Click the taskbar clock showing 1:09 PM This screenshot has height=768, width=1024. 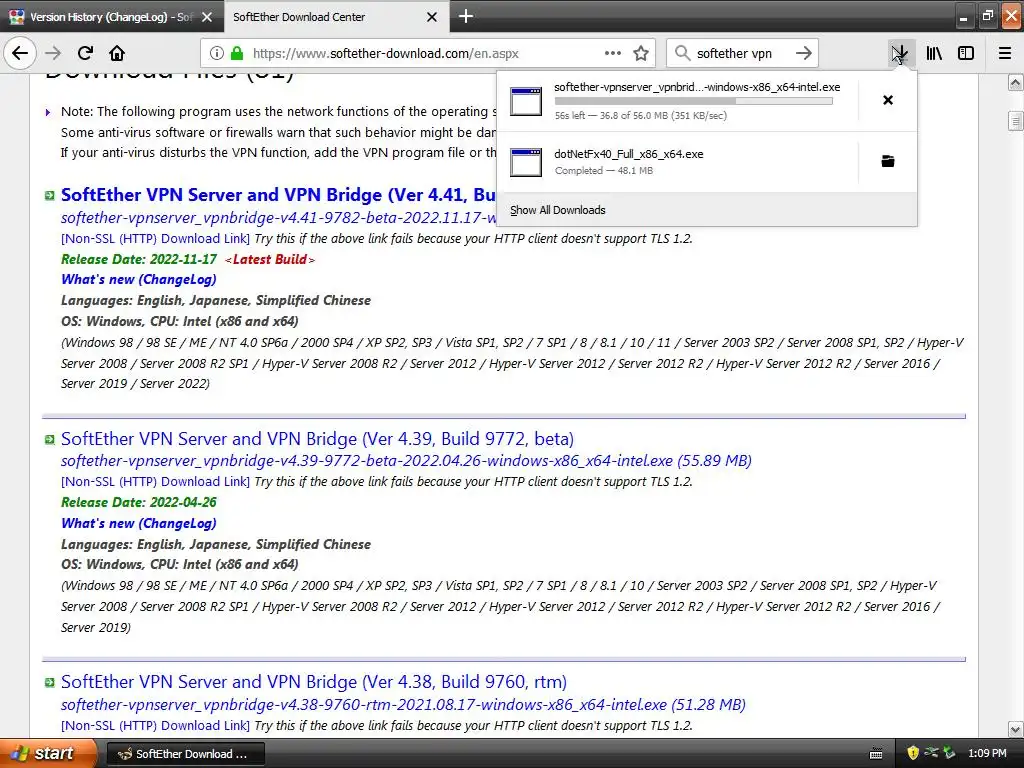click(x=987, y=754)
